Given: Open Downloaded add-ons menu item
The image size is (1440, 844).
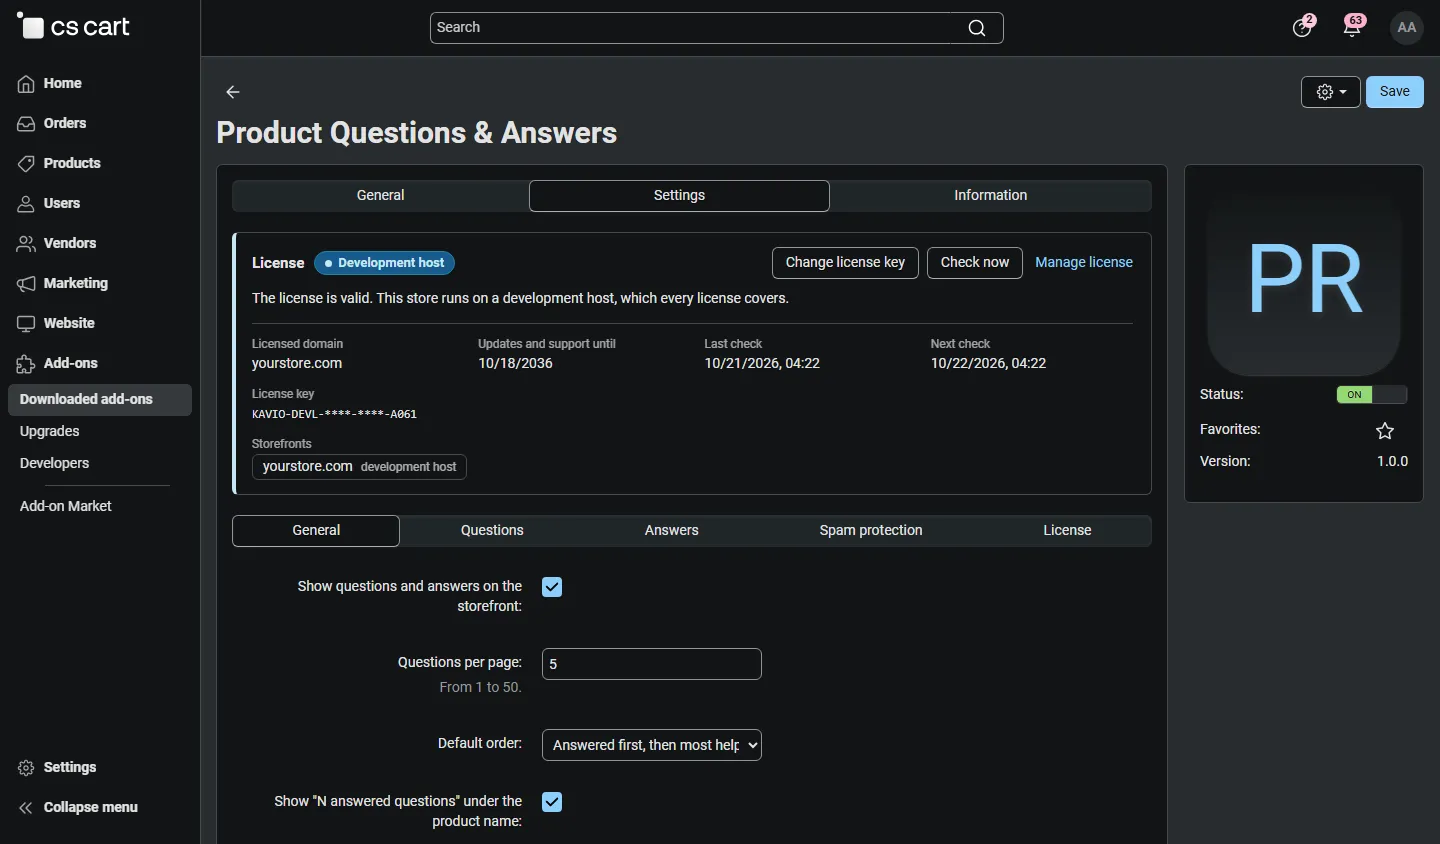Looking at the screenshot, I should point(100,400).
